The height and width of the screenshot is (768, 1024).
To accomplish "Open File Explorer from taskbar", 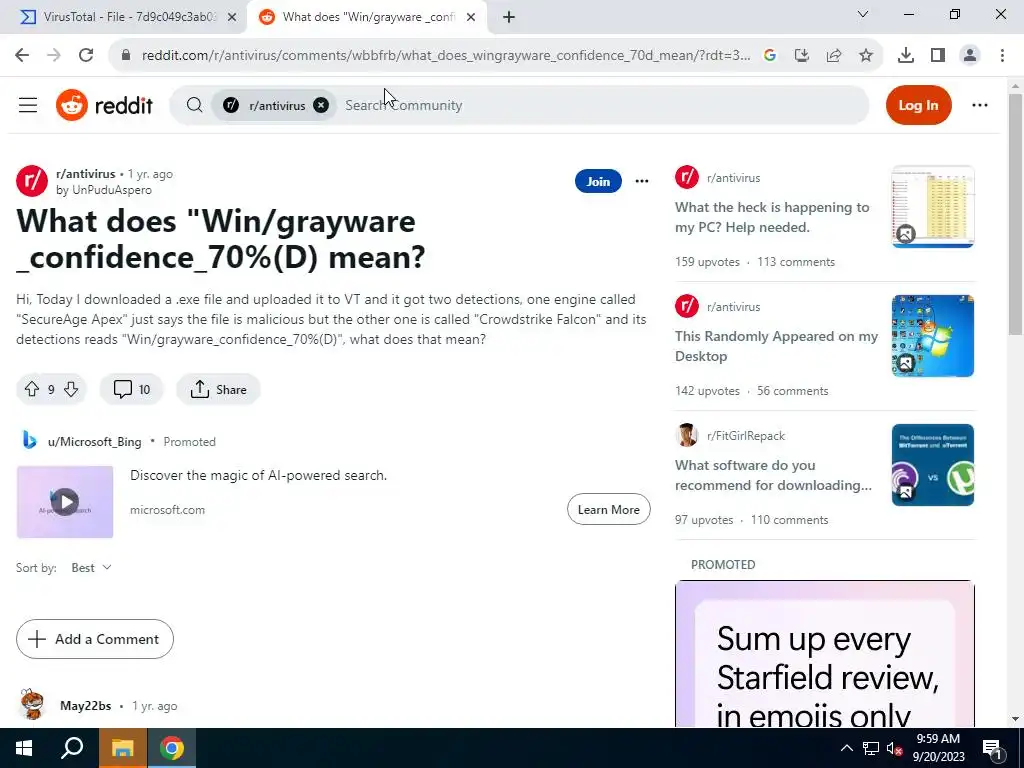I will [122, 748].
